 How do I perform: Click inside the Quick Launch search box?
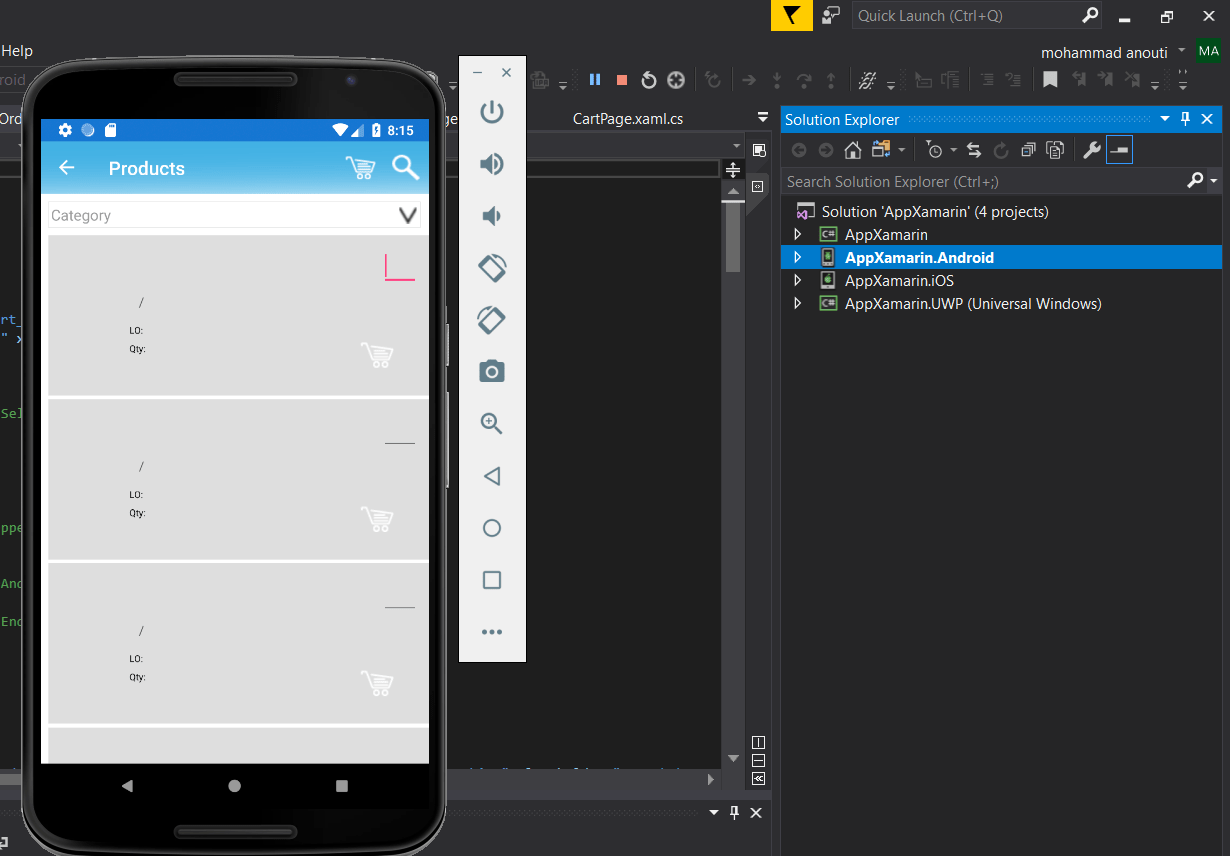point(960,16)
